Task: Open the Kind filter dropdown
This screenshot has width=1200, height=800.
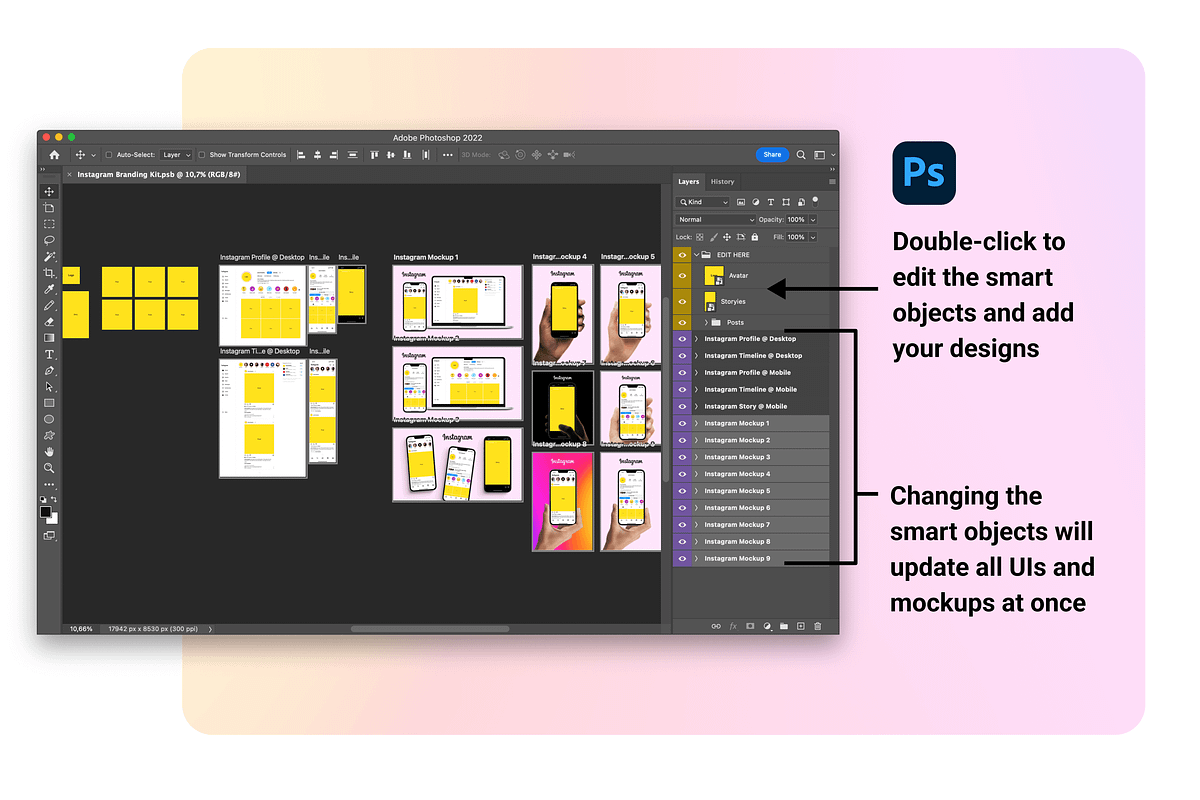Action: [703, 202]
